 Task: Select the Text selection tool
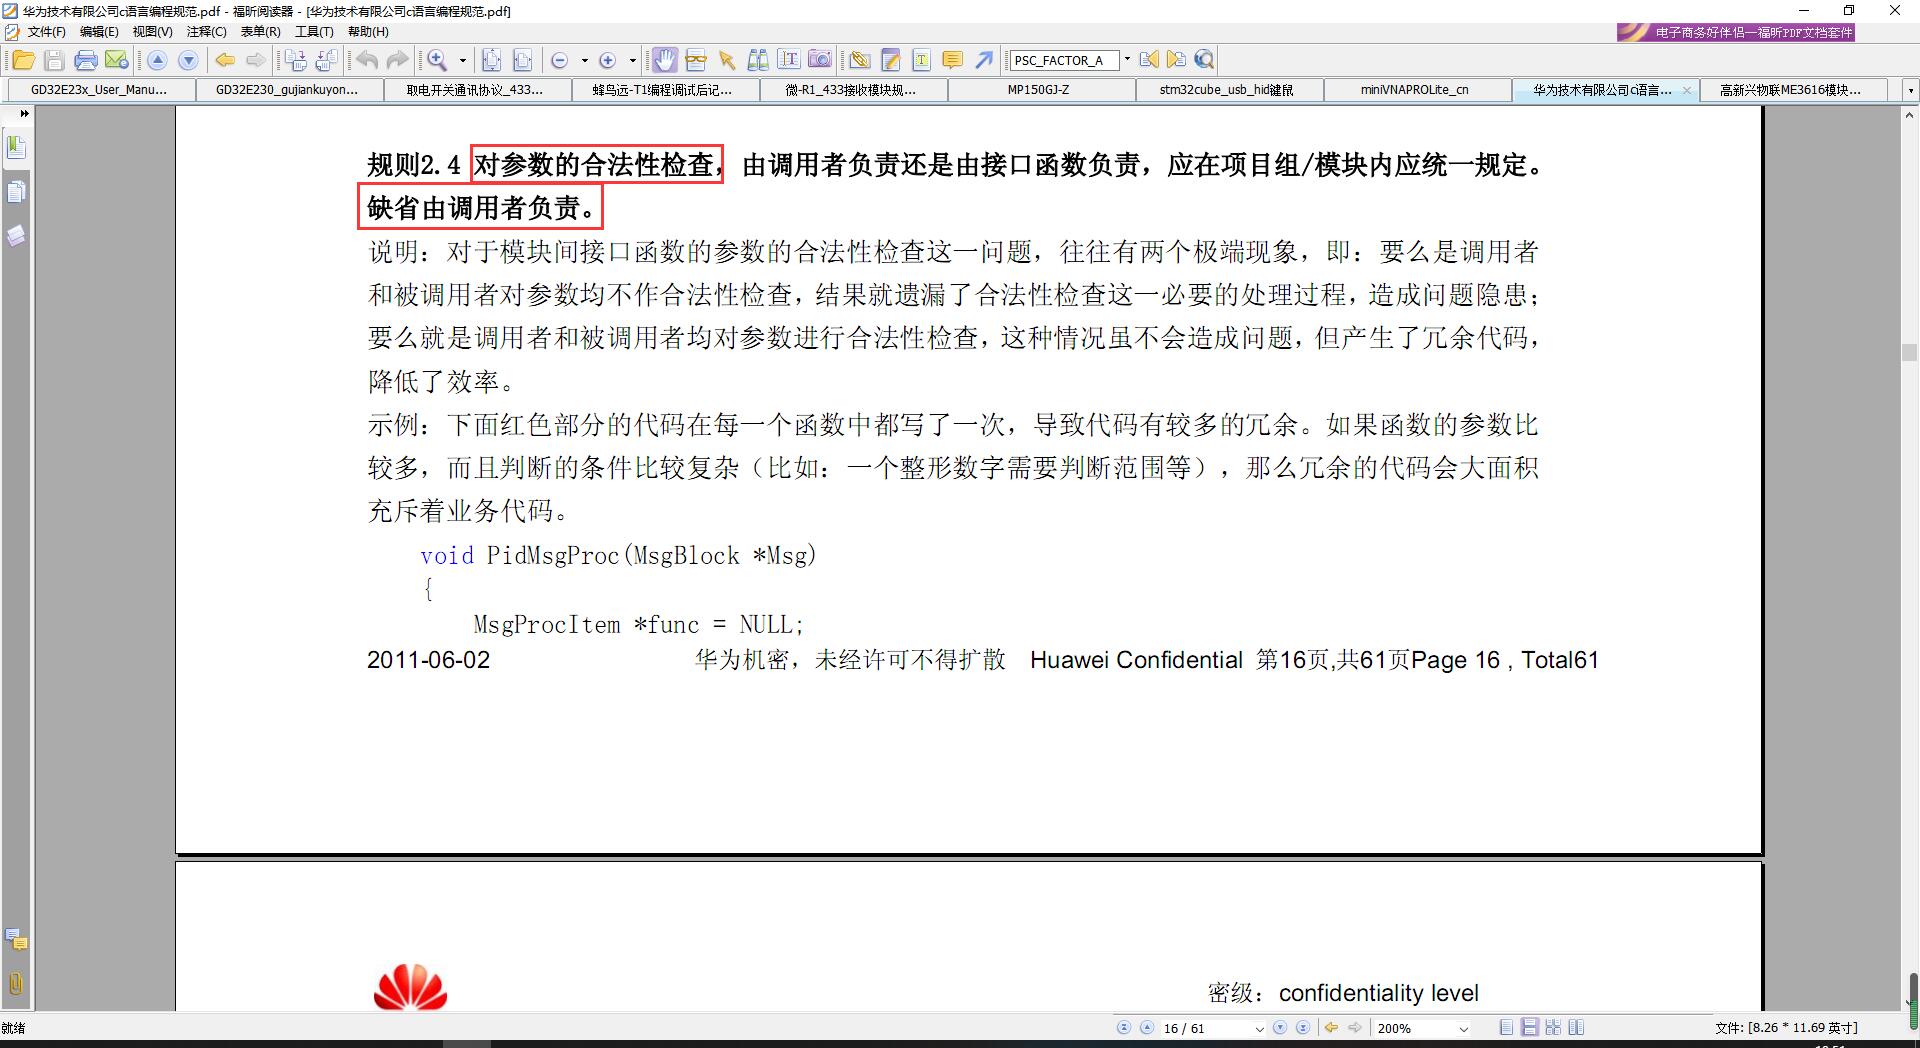point(725,60)
